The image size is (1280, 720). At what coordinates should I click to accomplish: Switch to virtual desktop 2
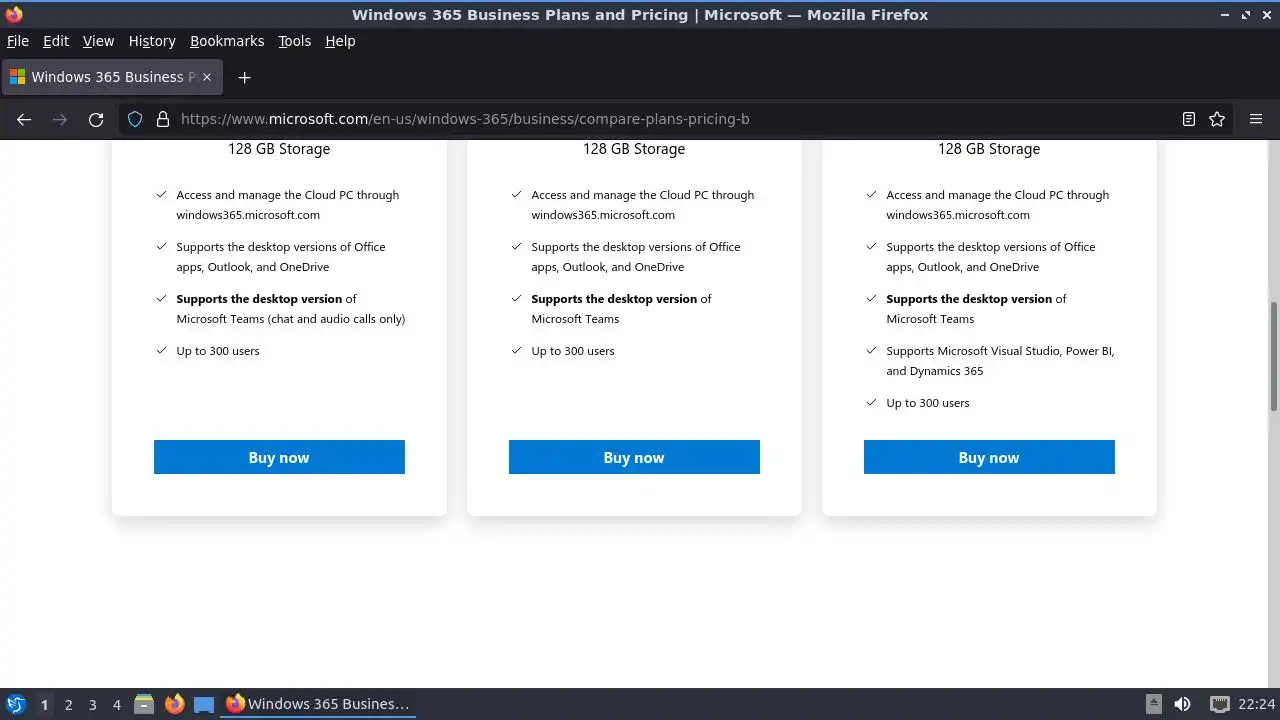tap(68, 704)
